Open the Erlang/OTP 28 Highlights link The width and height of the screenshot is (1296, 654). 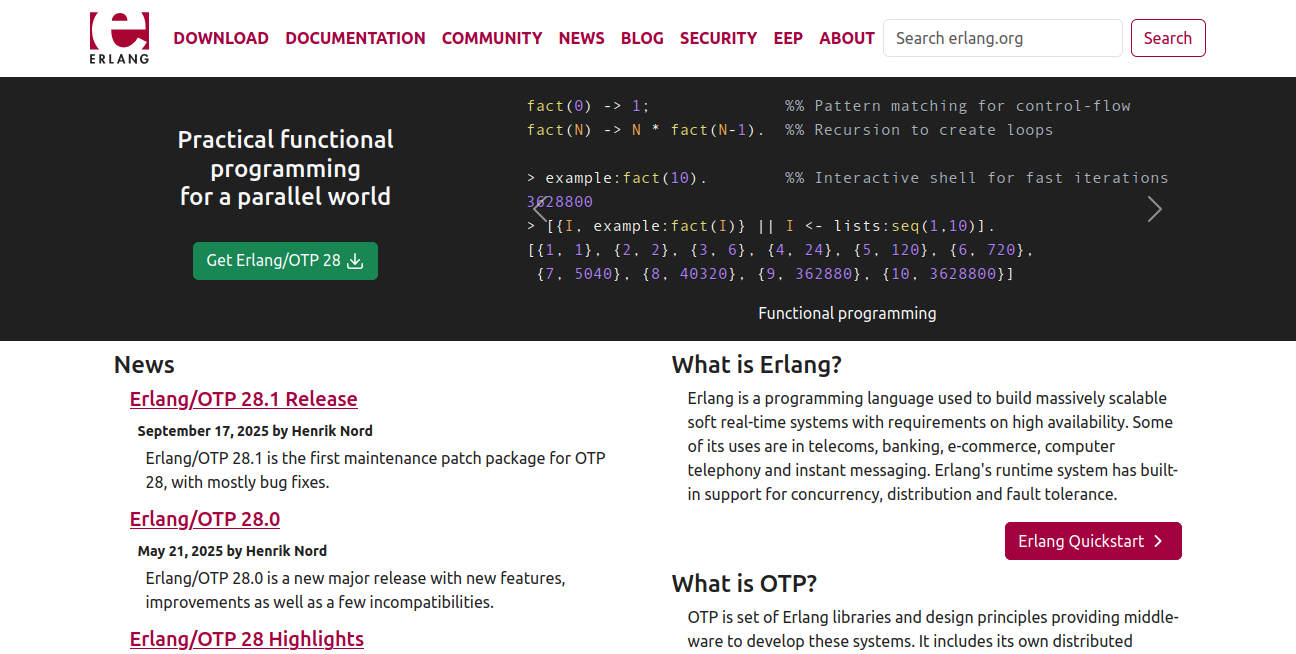click(246, 639)
